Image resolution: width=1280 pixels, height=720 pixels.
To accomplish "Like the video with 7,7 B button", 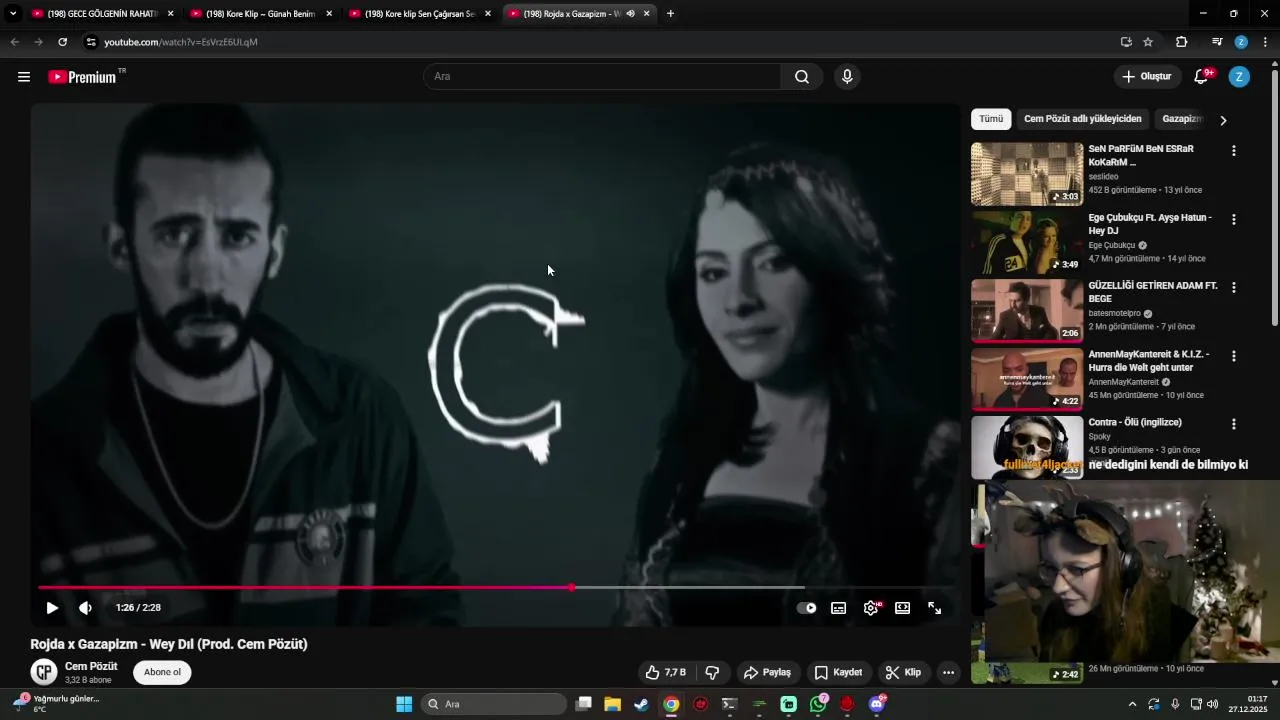I will pyautogui.click(x=666, y=673).
